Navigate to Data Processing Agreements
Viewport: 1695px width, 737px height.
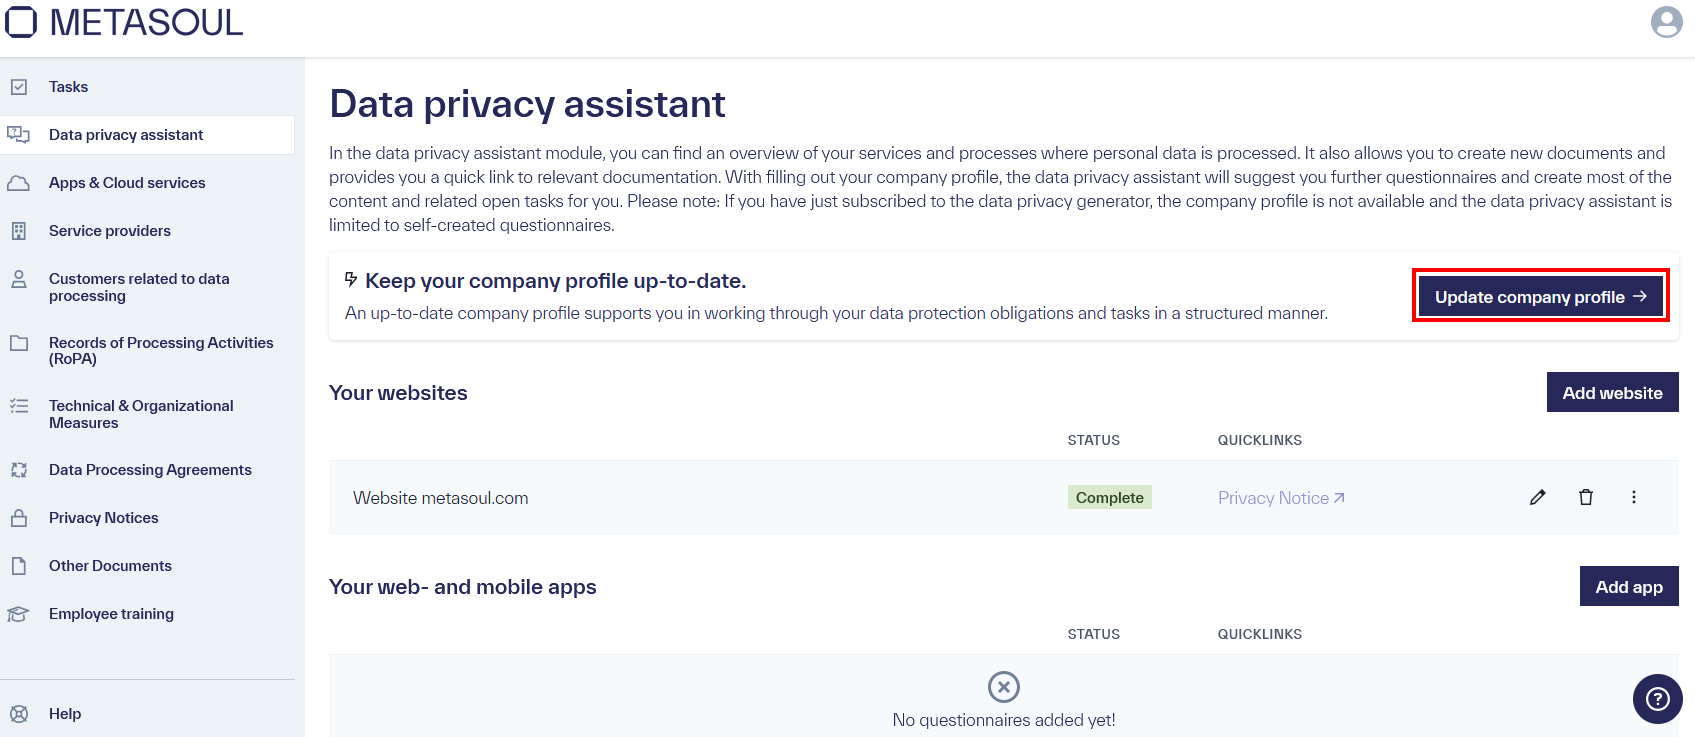[150, 470]
